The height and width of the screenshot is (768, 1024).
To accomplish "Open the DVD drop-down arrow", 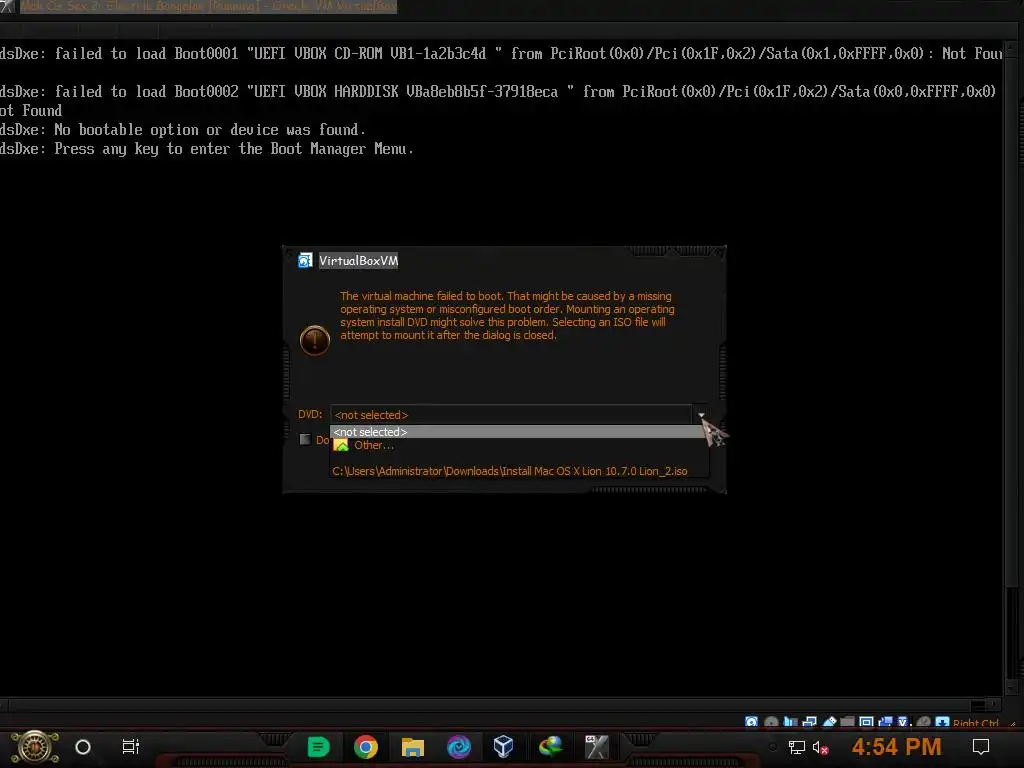I will (x=701, y=415).
